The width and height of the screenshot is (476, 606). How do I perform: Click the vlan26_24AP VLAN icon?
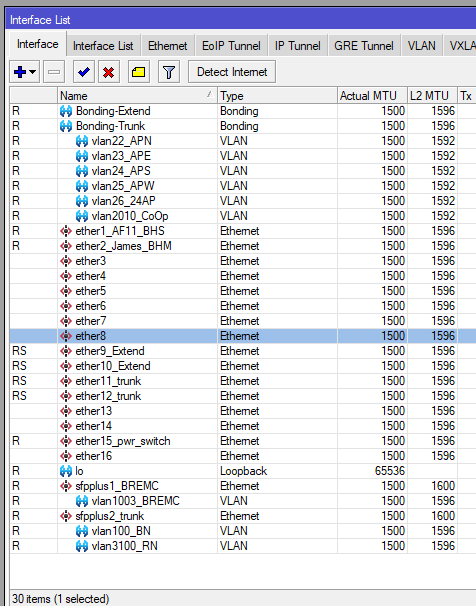coord(82,201)
